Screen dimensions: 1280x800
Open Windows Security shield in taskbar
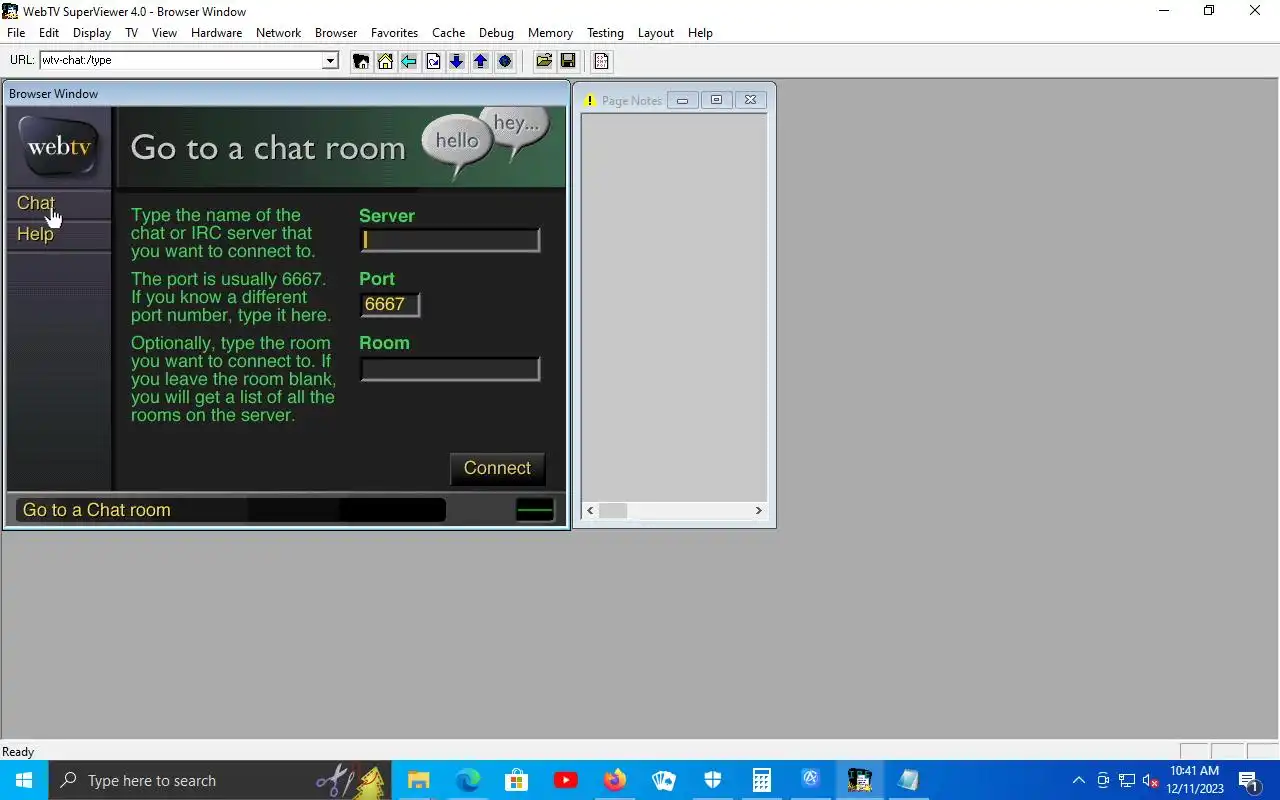713,780
